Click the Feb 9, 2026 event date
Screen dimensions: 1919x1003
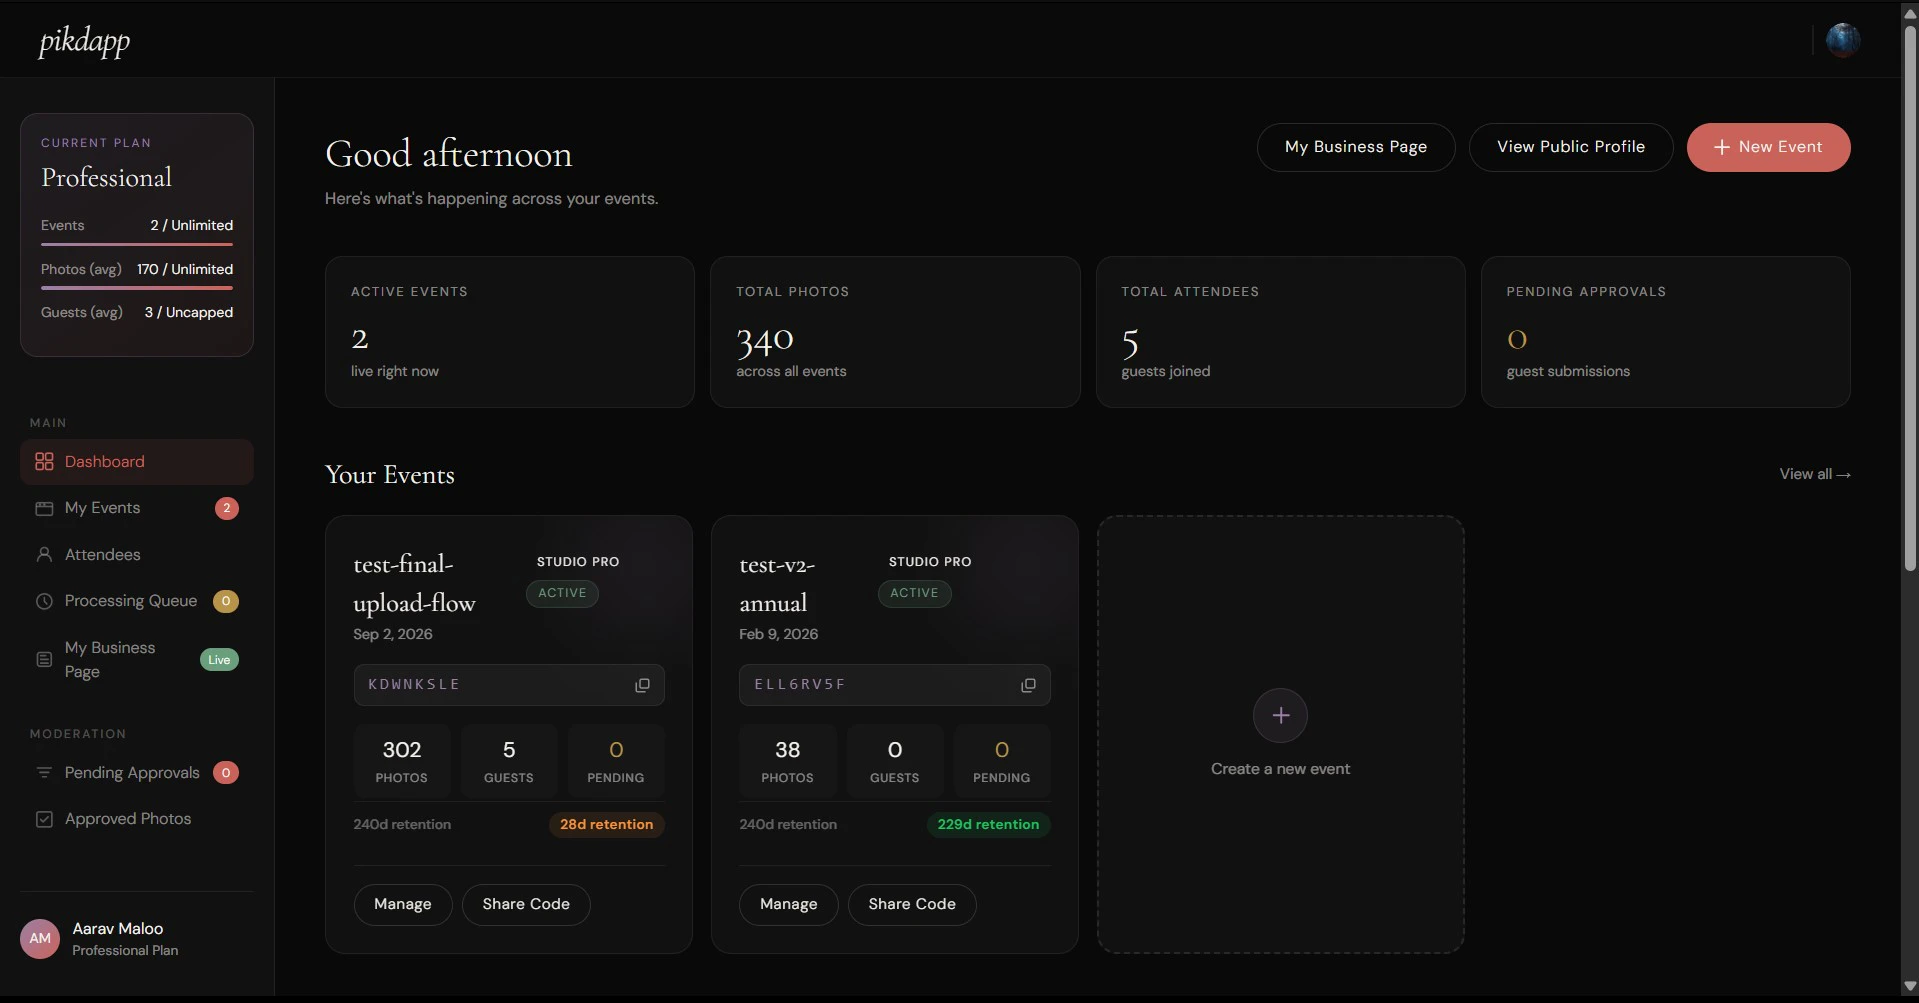(779, 634)
